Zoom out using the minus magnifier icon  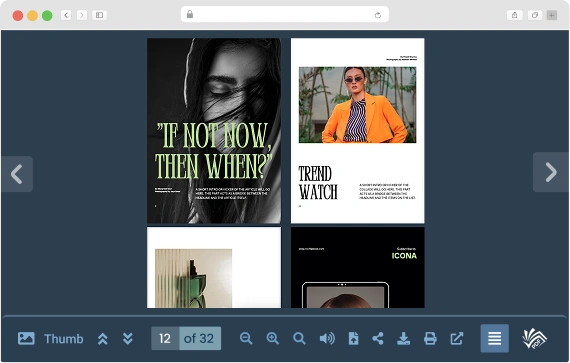[x=246, y=338]
